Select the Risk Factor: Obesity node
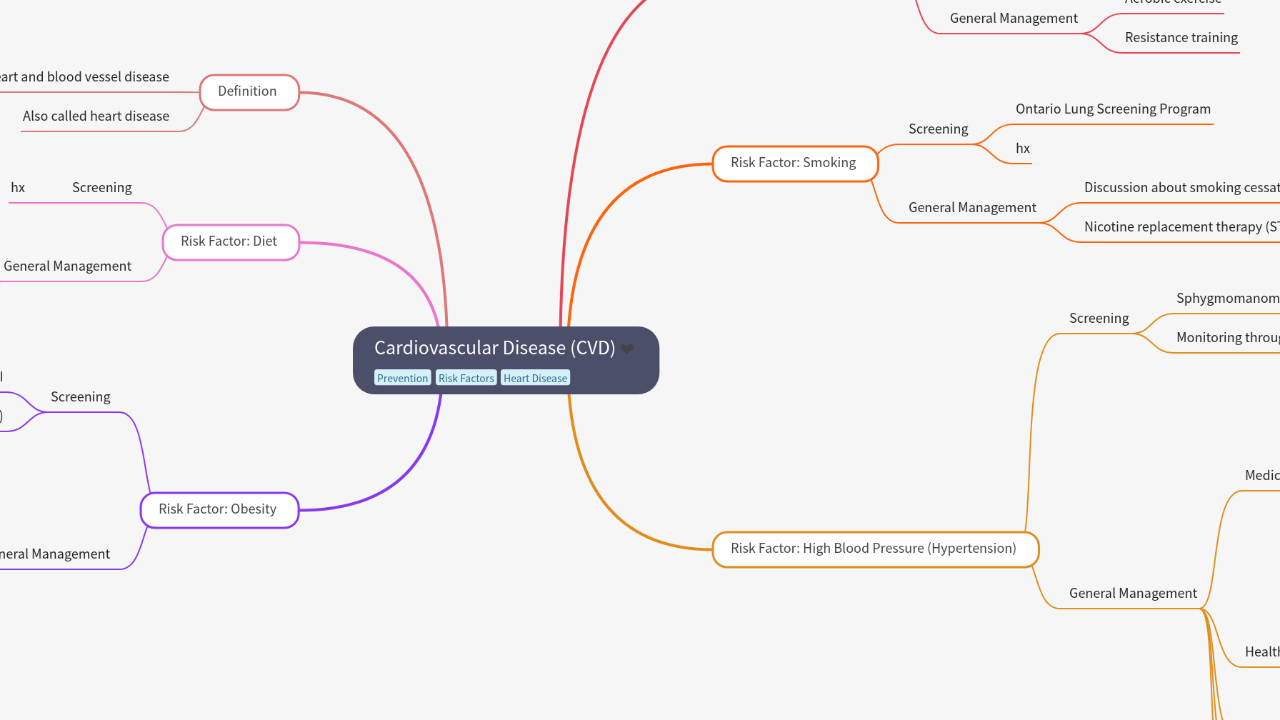1280x720 pixels. click(218, 509)
